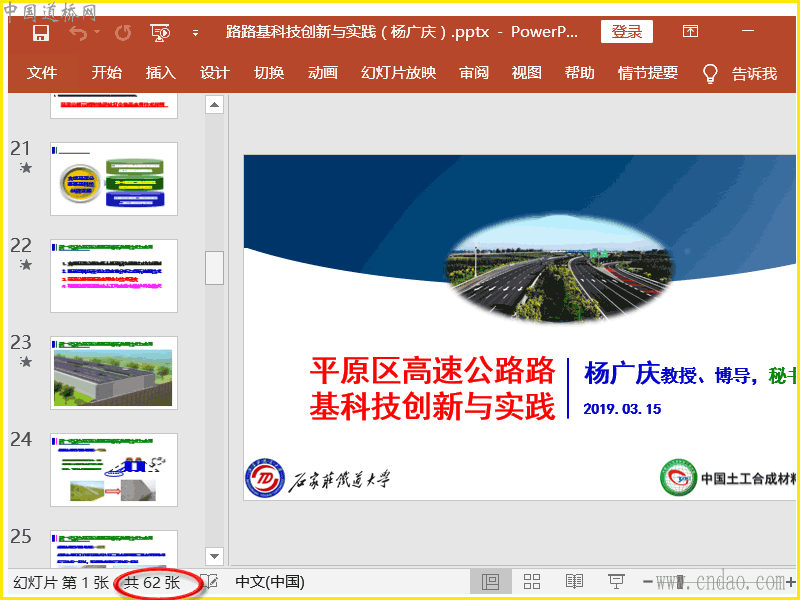Open the 幻灯片放映 tab

398,73
